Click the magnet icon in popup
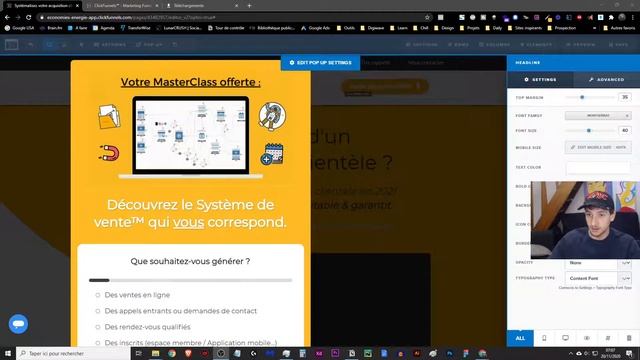Viewport: 640px width, 360px height. tap(109, 153)
